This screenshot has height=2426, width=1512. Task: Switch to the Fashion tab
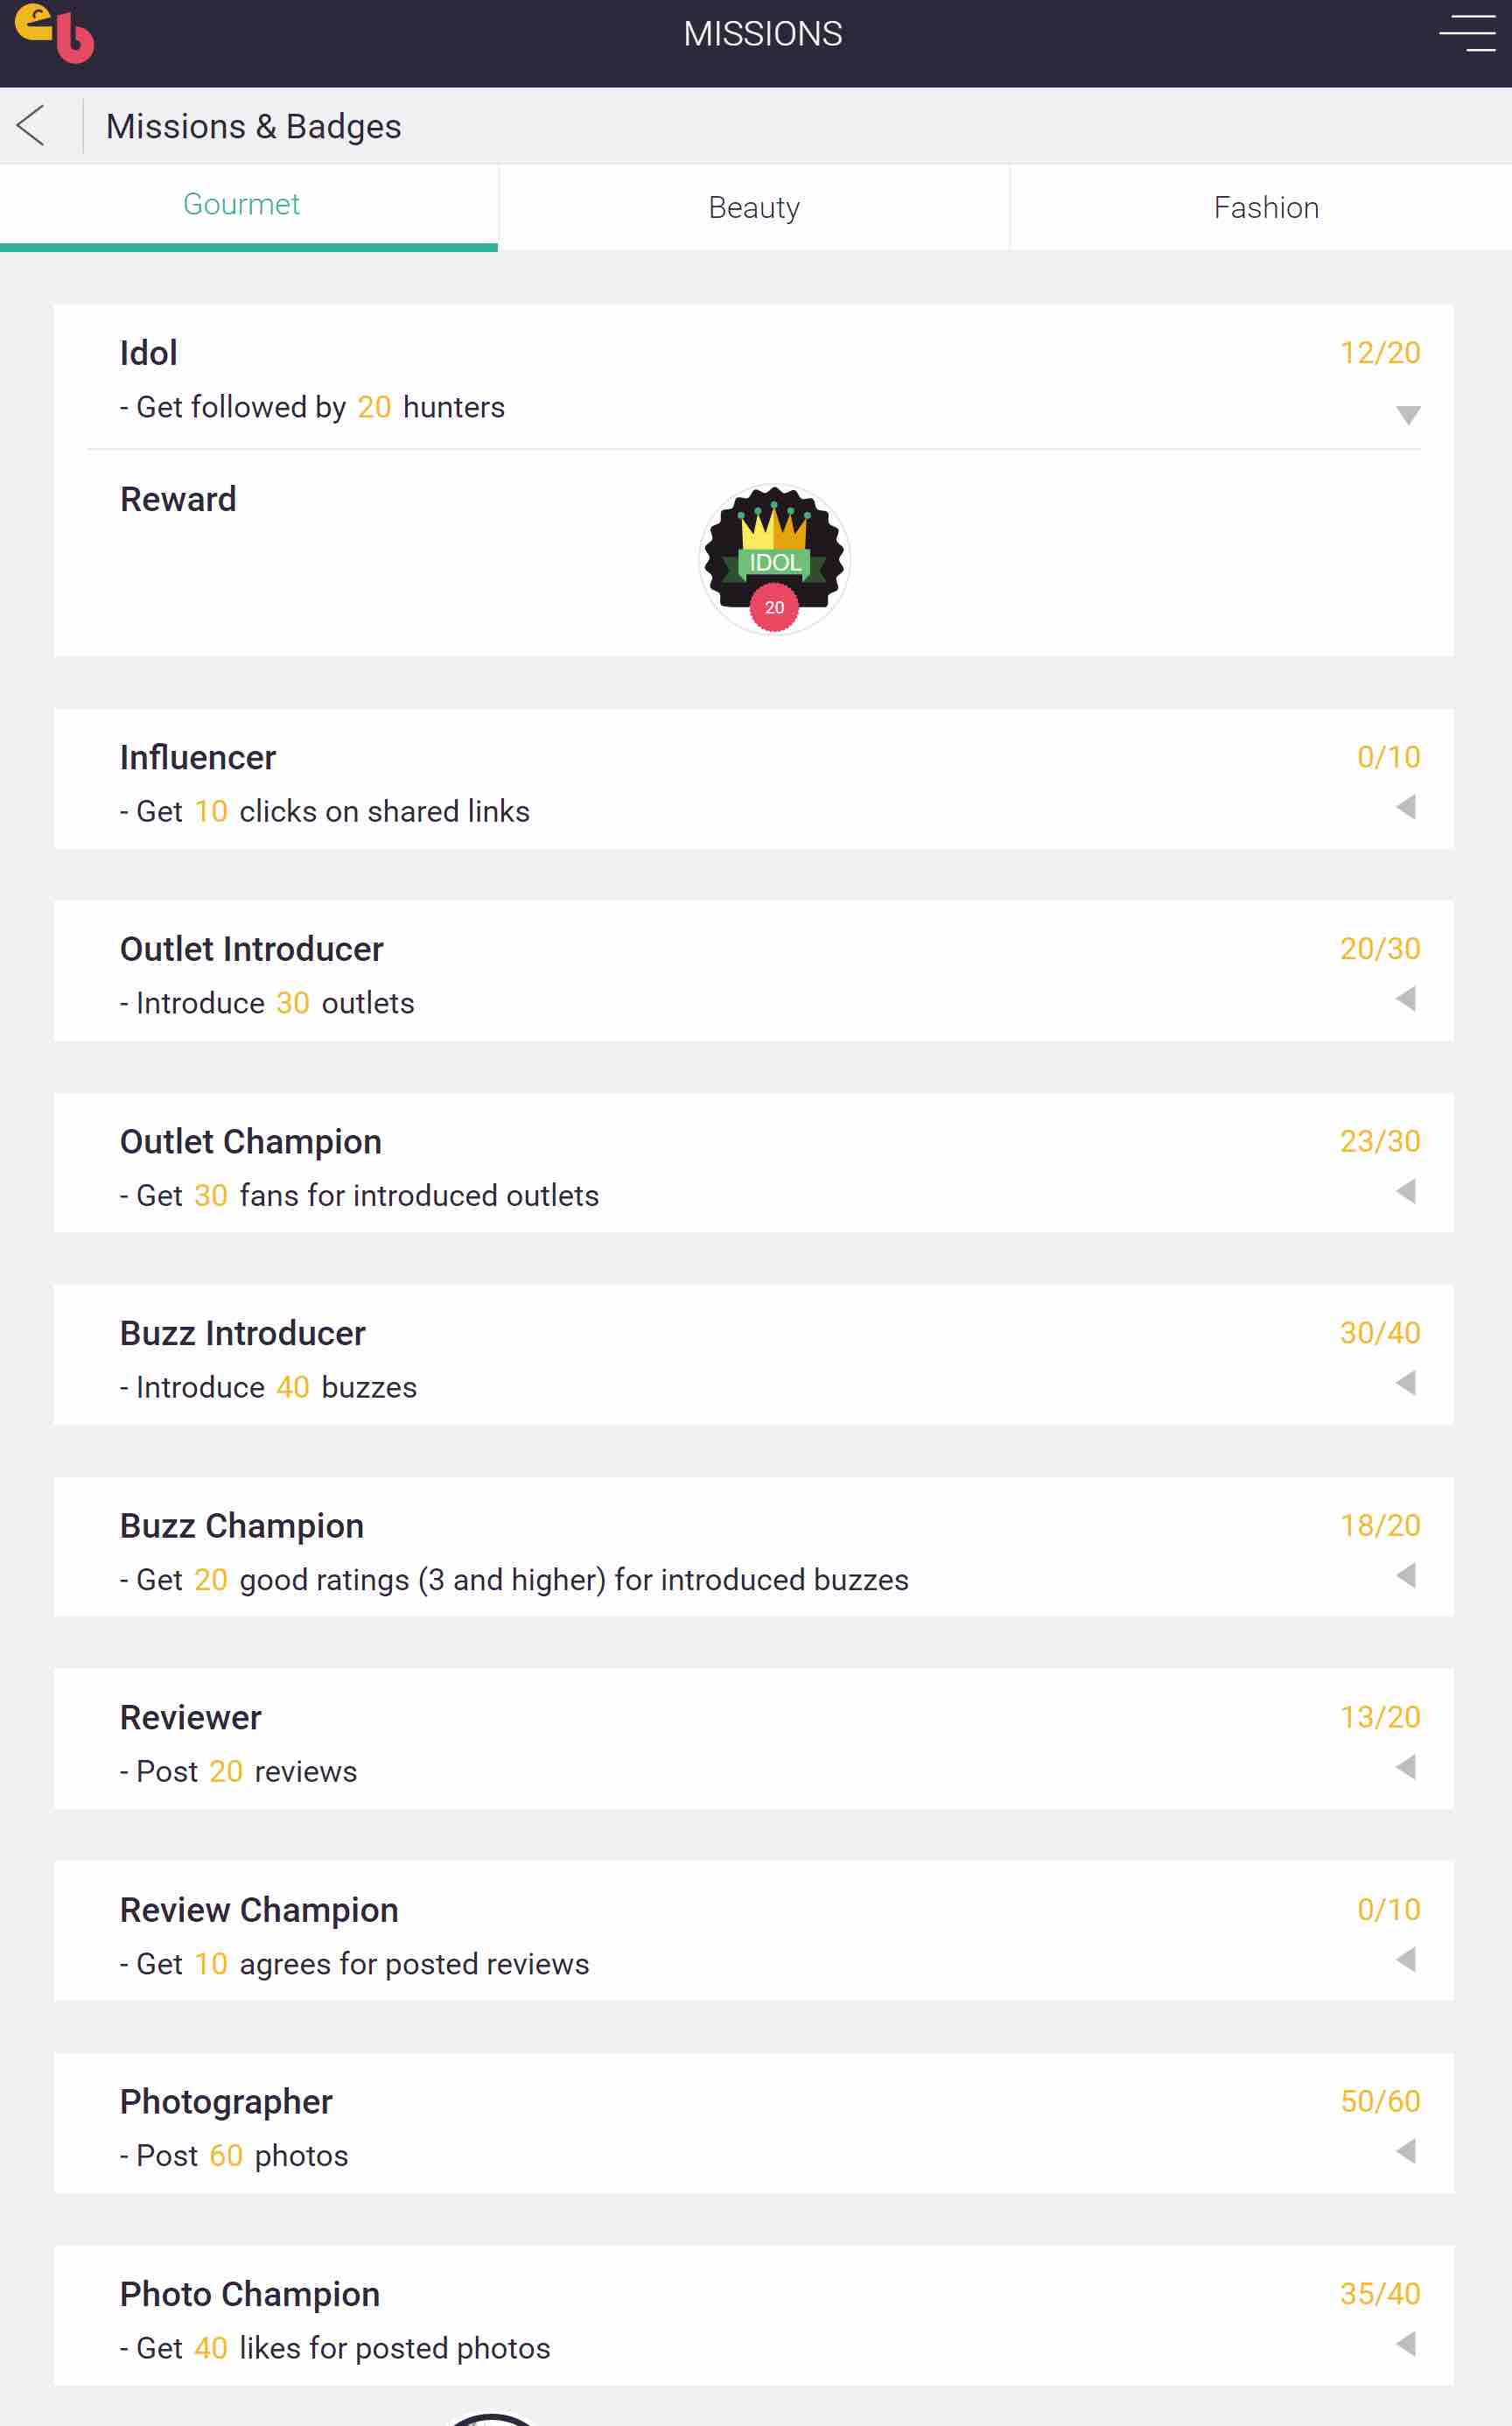(x=1265, y=208)
